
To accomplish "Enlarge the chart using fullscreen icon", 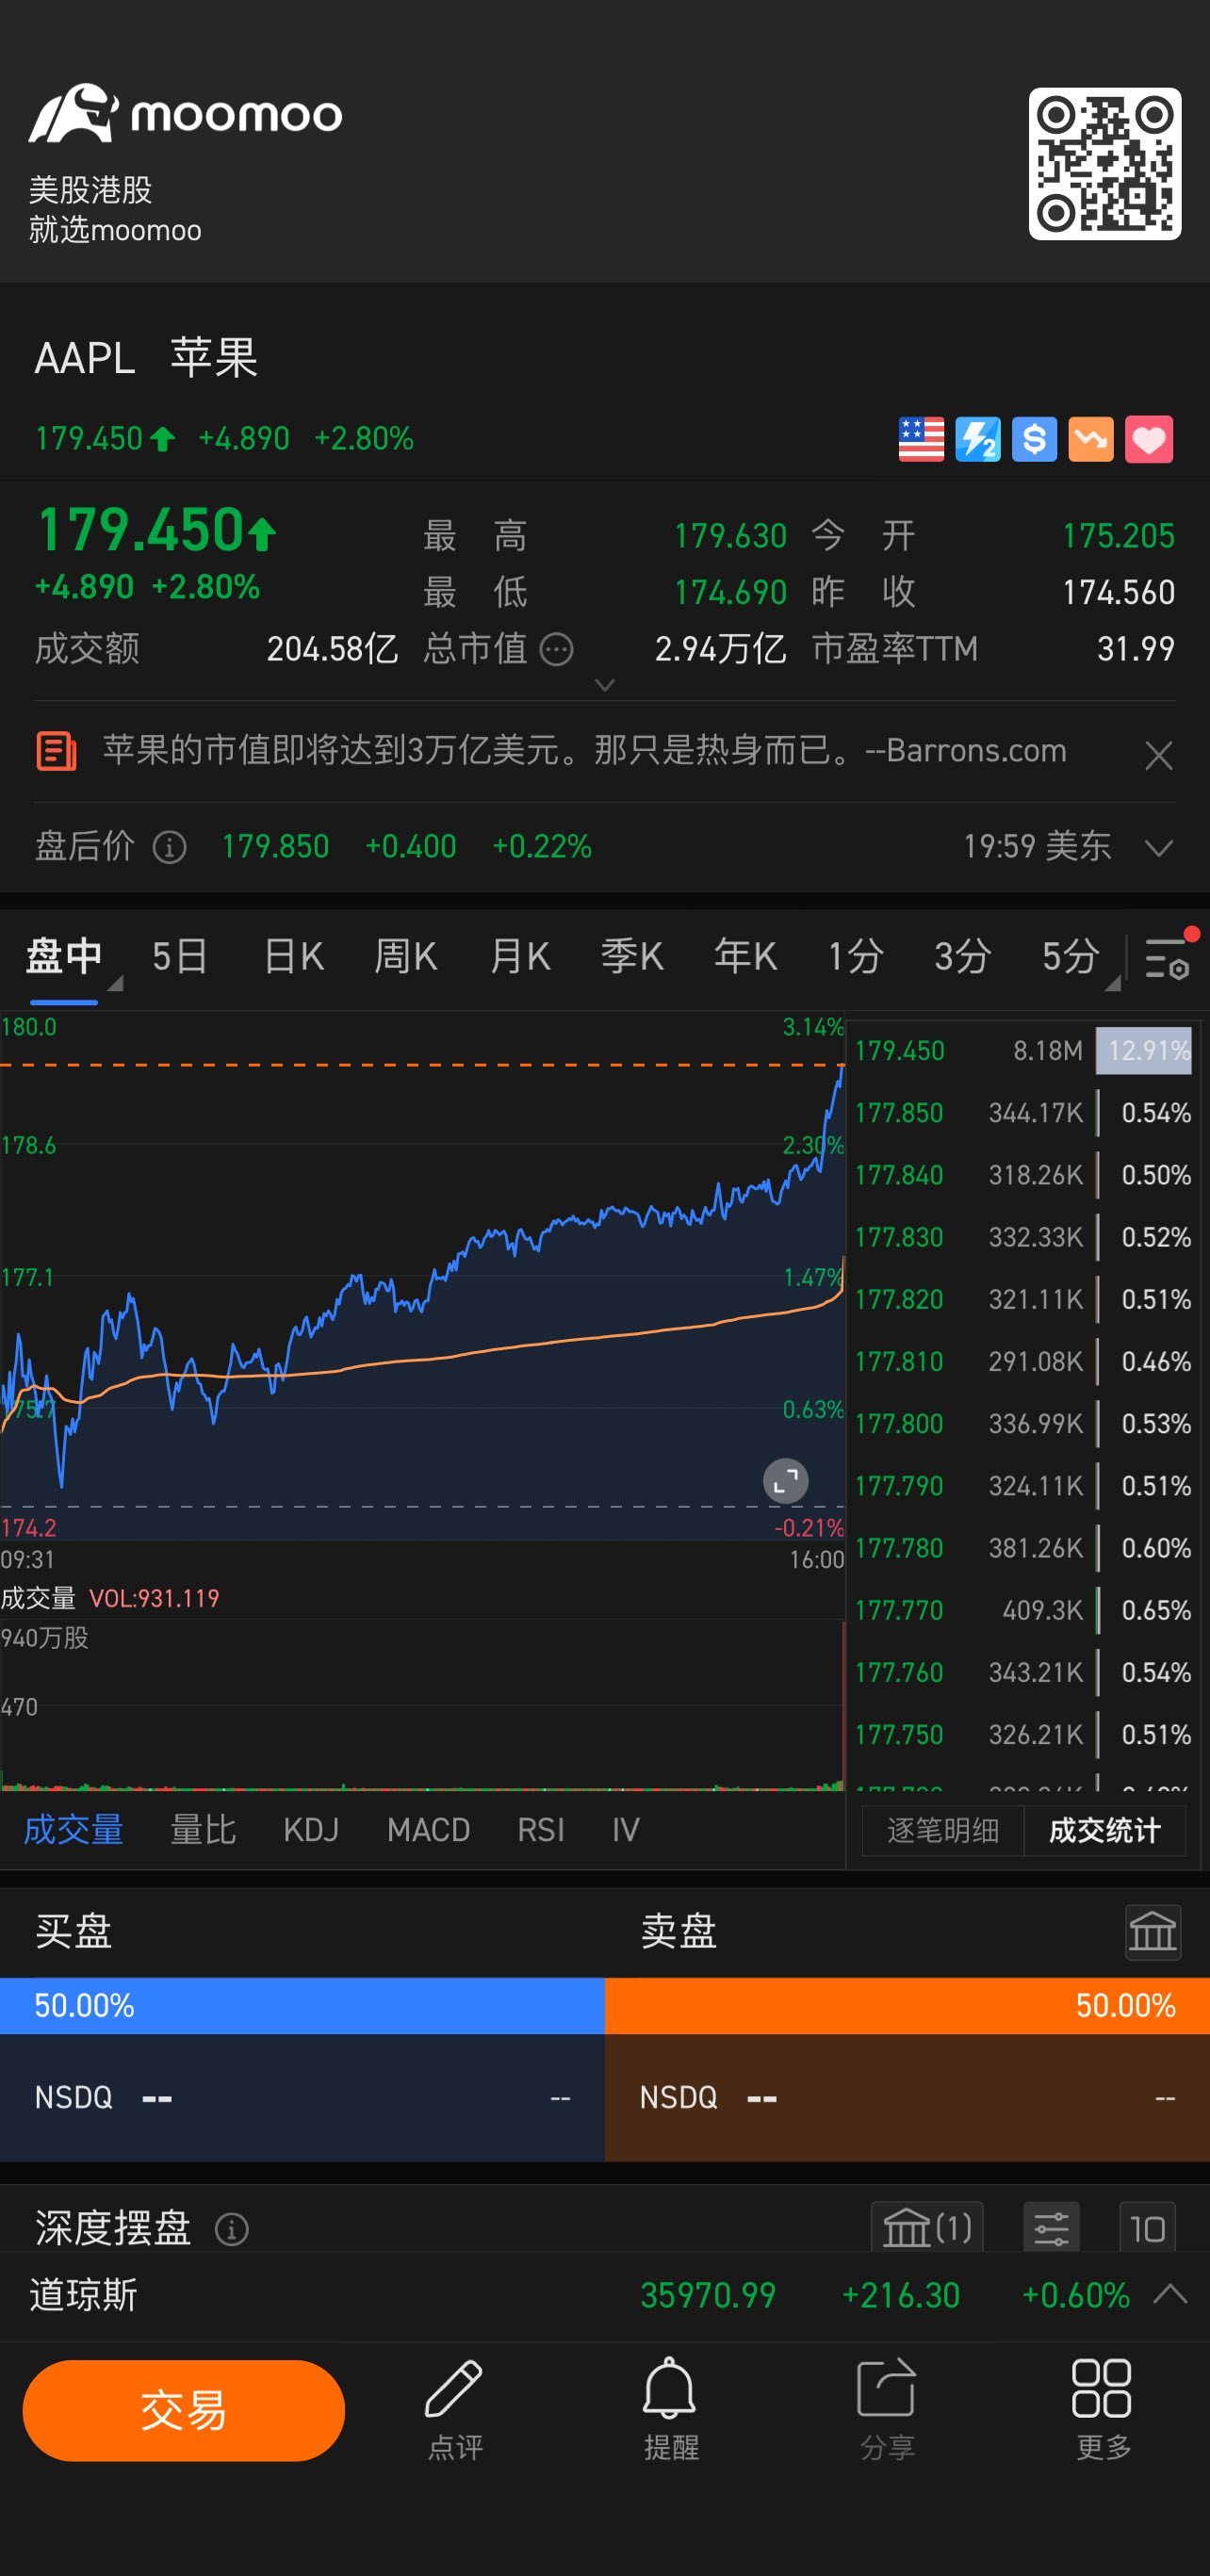I will [x=785, y=1481].
